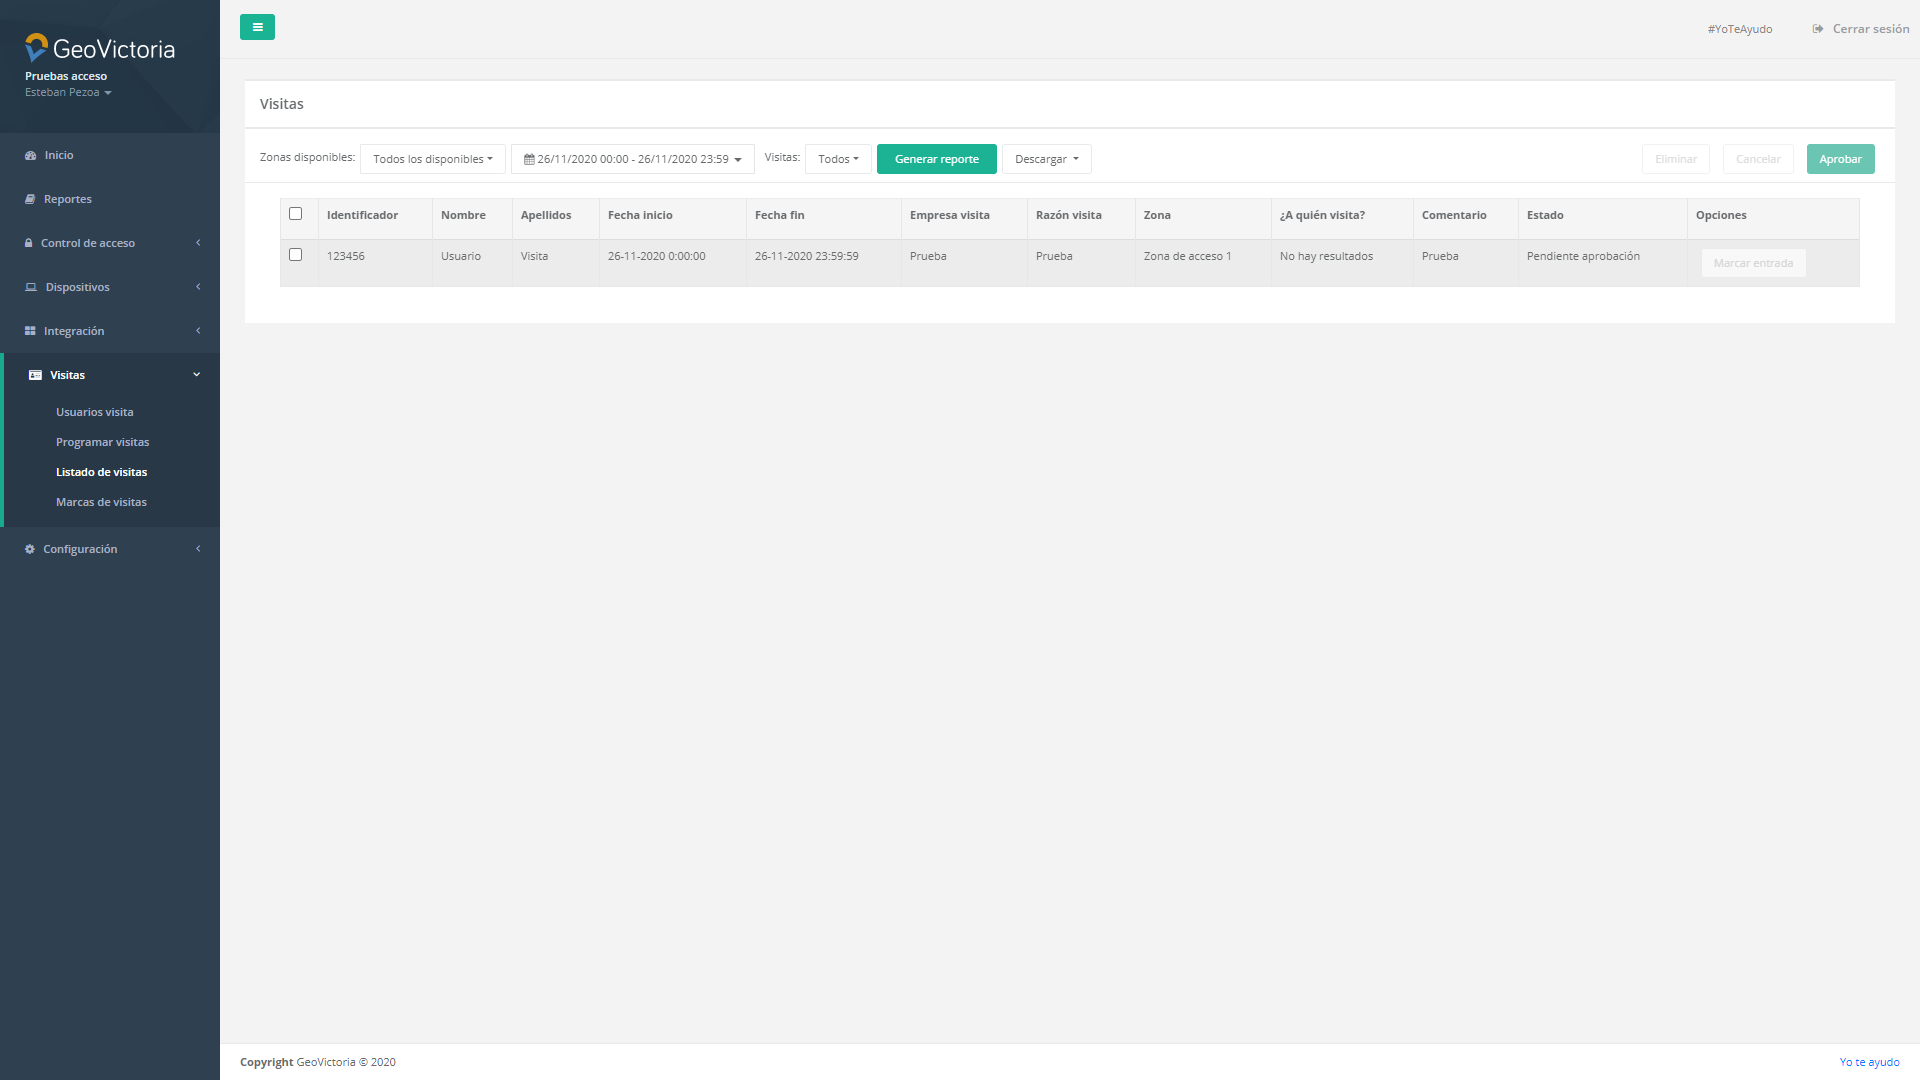Go to Programar visitas

pyautogui.click(x=102, y=442)
